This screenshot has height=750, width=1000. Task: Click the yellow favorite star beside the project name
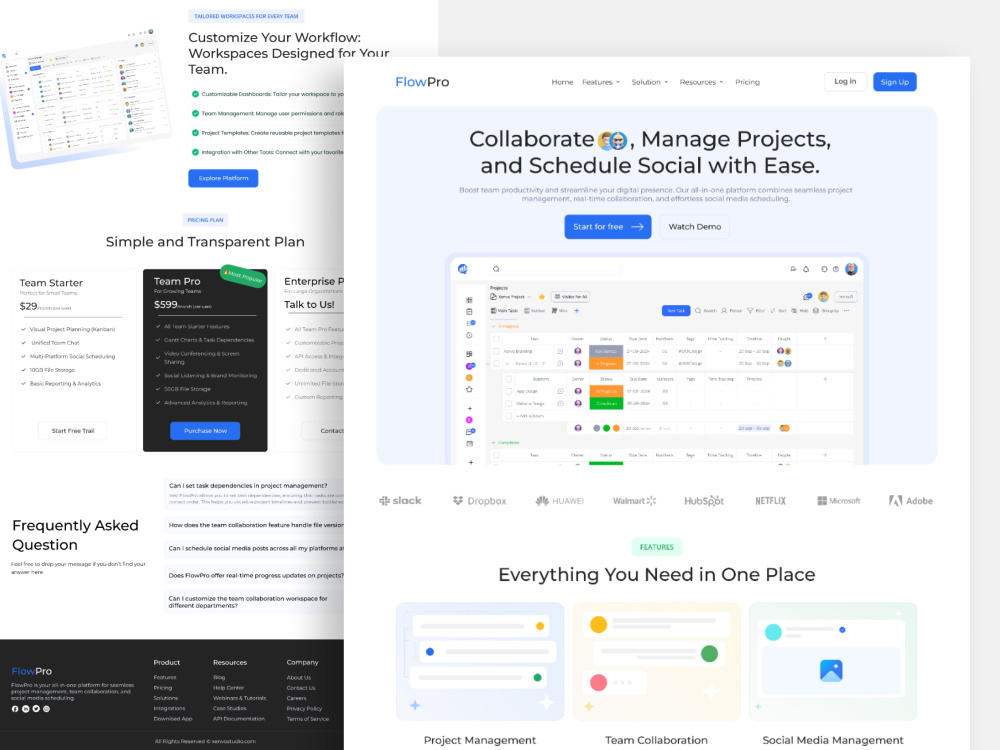coord(541,297)
